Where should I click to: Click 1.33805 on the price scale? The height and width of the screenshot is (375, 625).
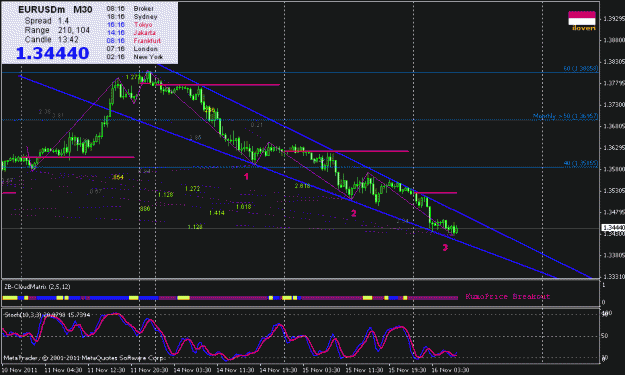click(614, 255)
